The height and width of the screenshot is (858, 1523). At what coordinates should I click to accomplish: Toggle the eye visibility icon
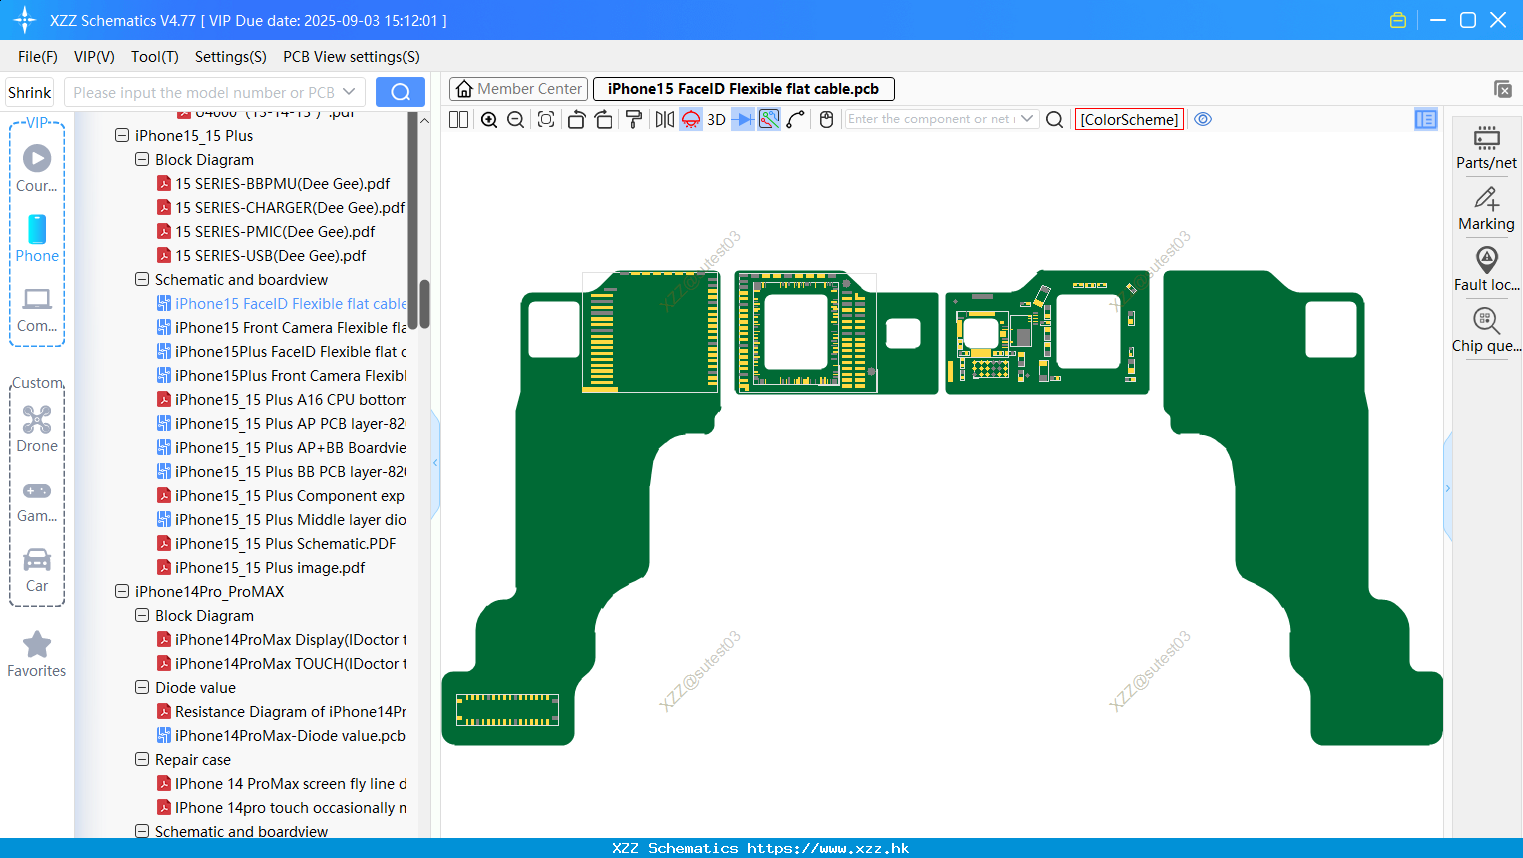tap(1203, 119)
